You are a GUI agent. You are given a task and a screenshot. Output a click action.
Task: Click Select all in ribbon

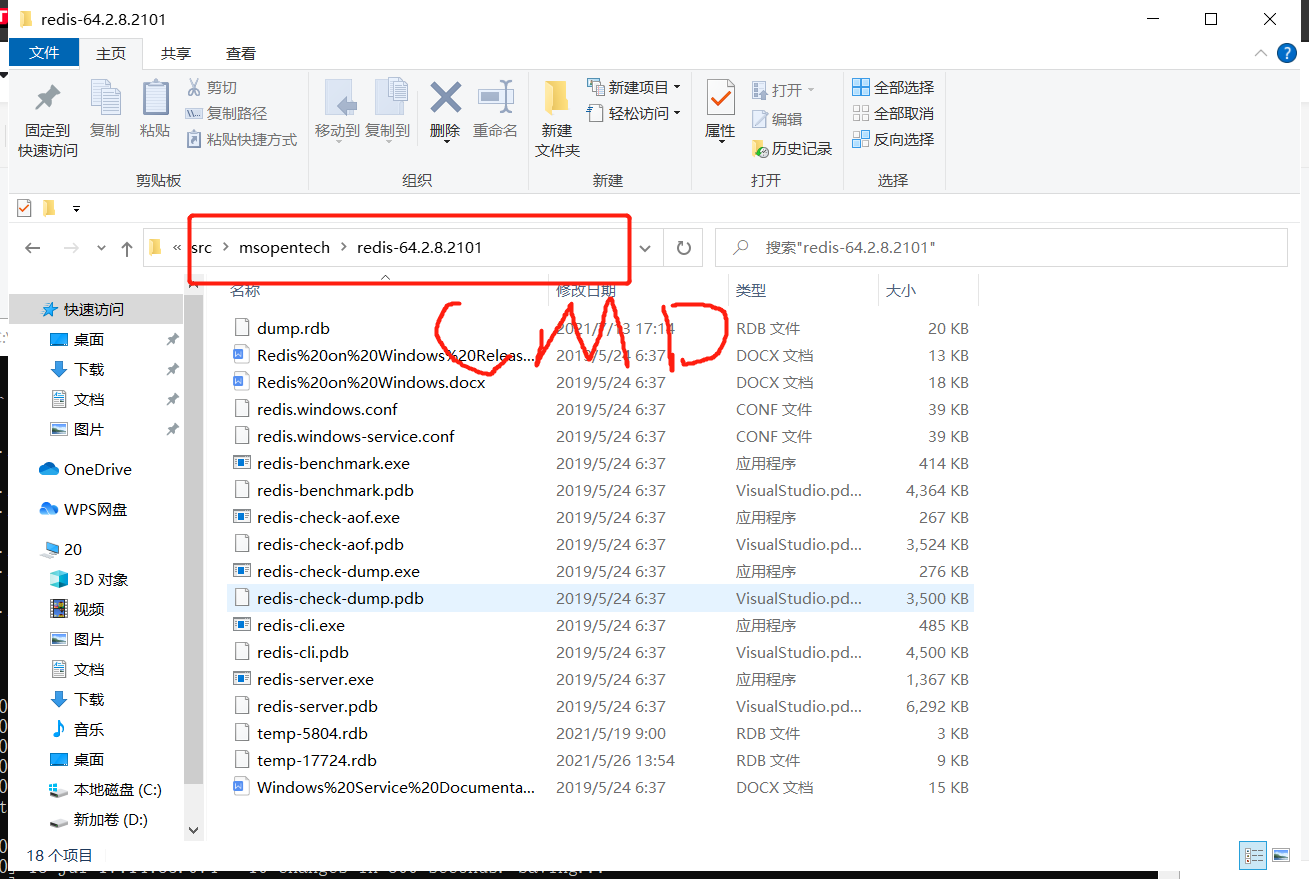pyautogui.click(x=893, y=87)
